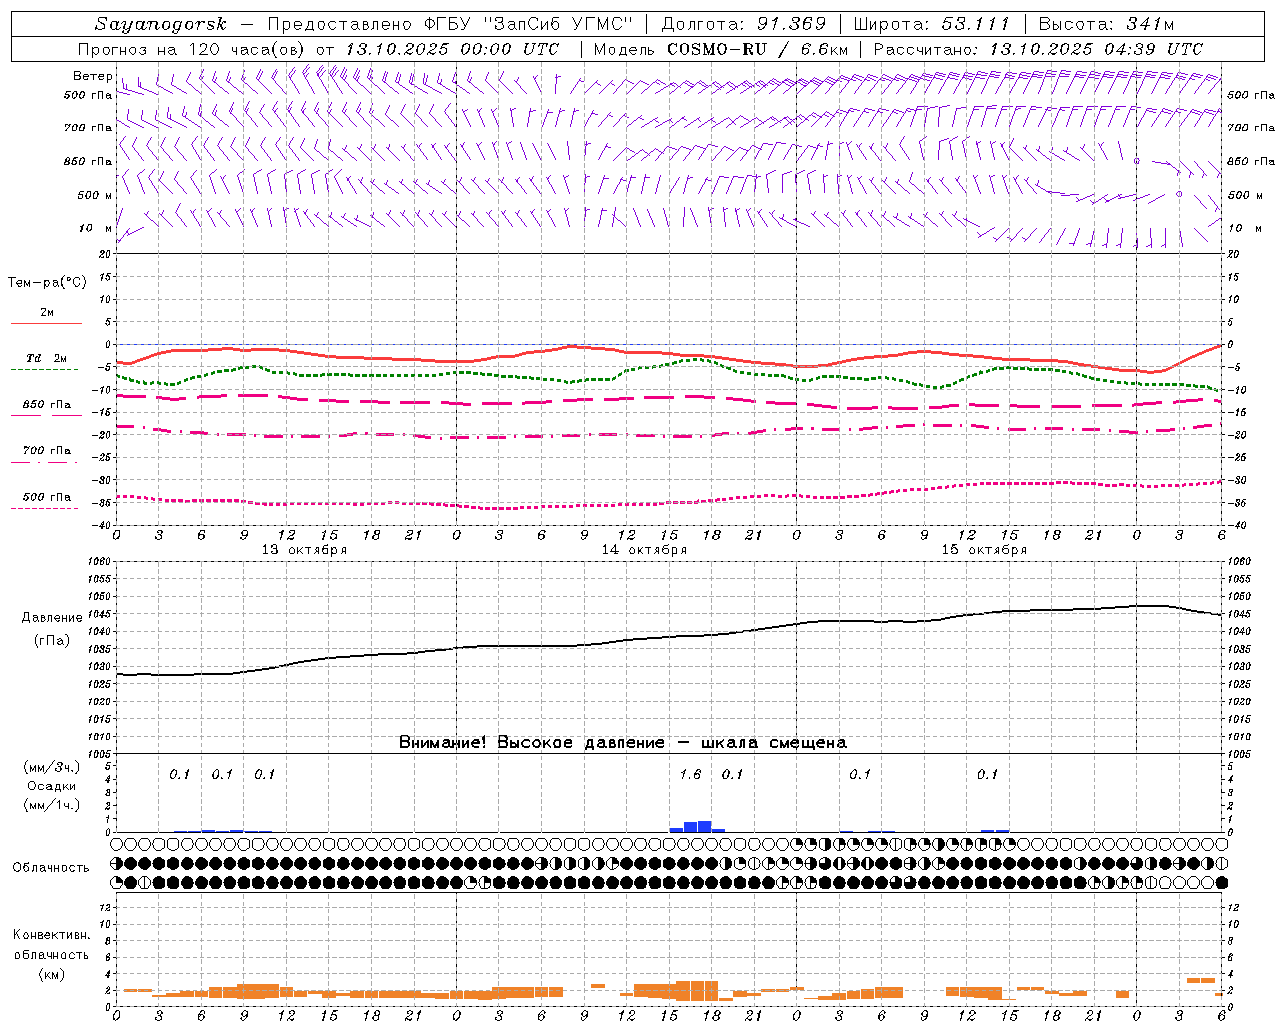The image size is (1280, 1024).
Task: Click the (гПа) unit label under Давление
Action: 52,641
